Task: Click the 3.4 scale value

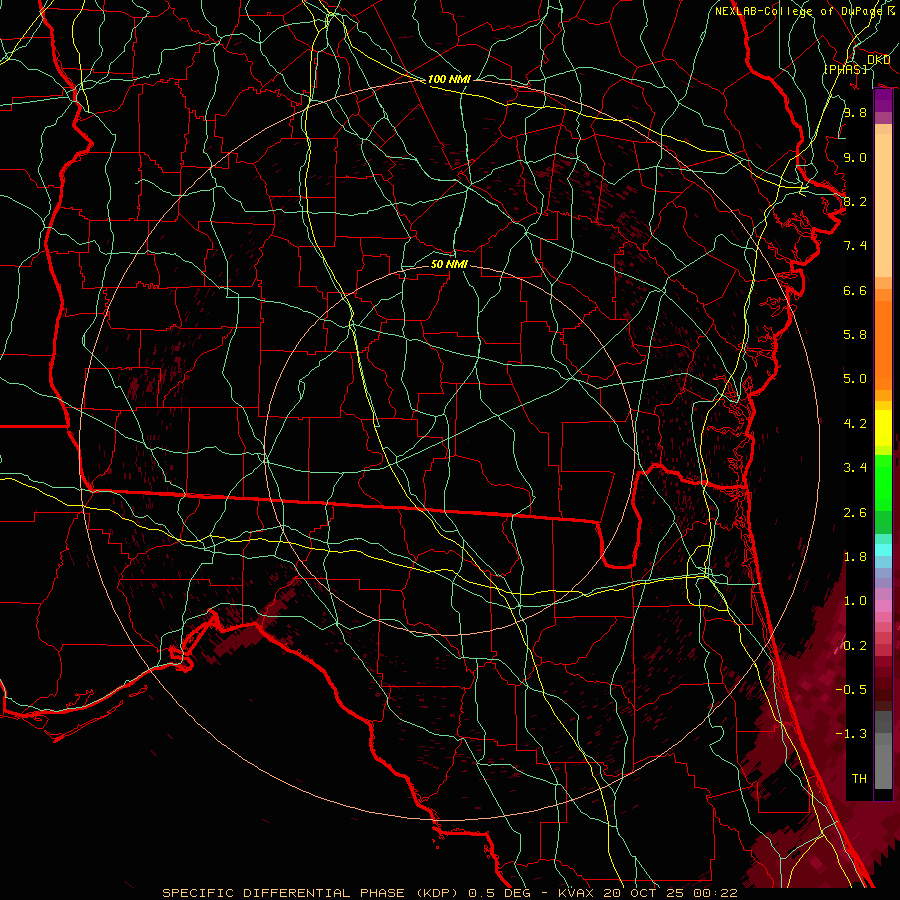Action: pos(855,468)
